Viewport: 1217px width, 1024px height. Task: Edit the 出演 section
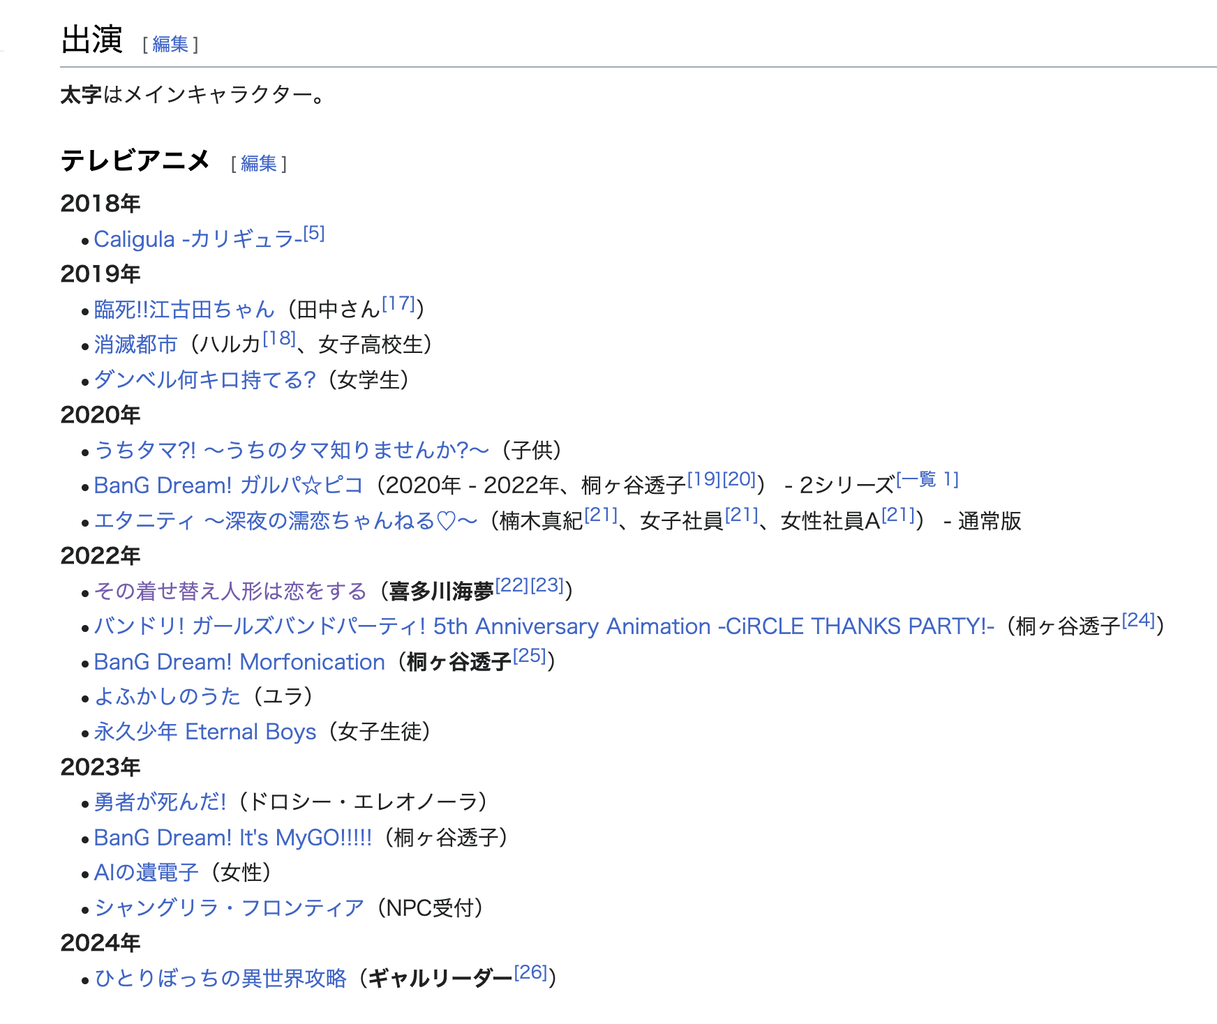pos(170,44)
